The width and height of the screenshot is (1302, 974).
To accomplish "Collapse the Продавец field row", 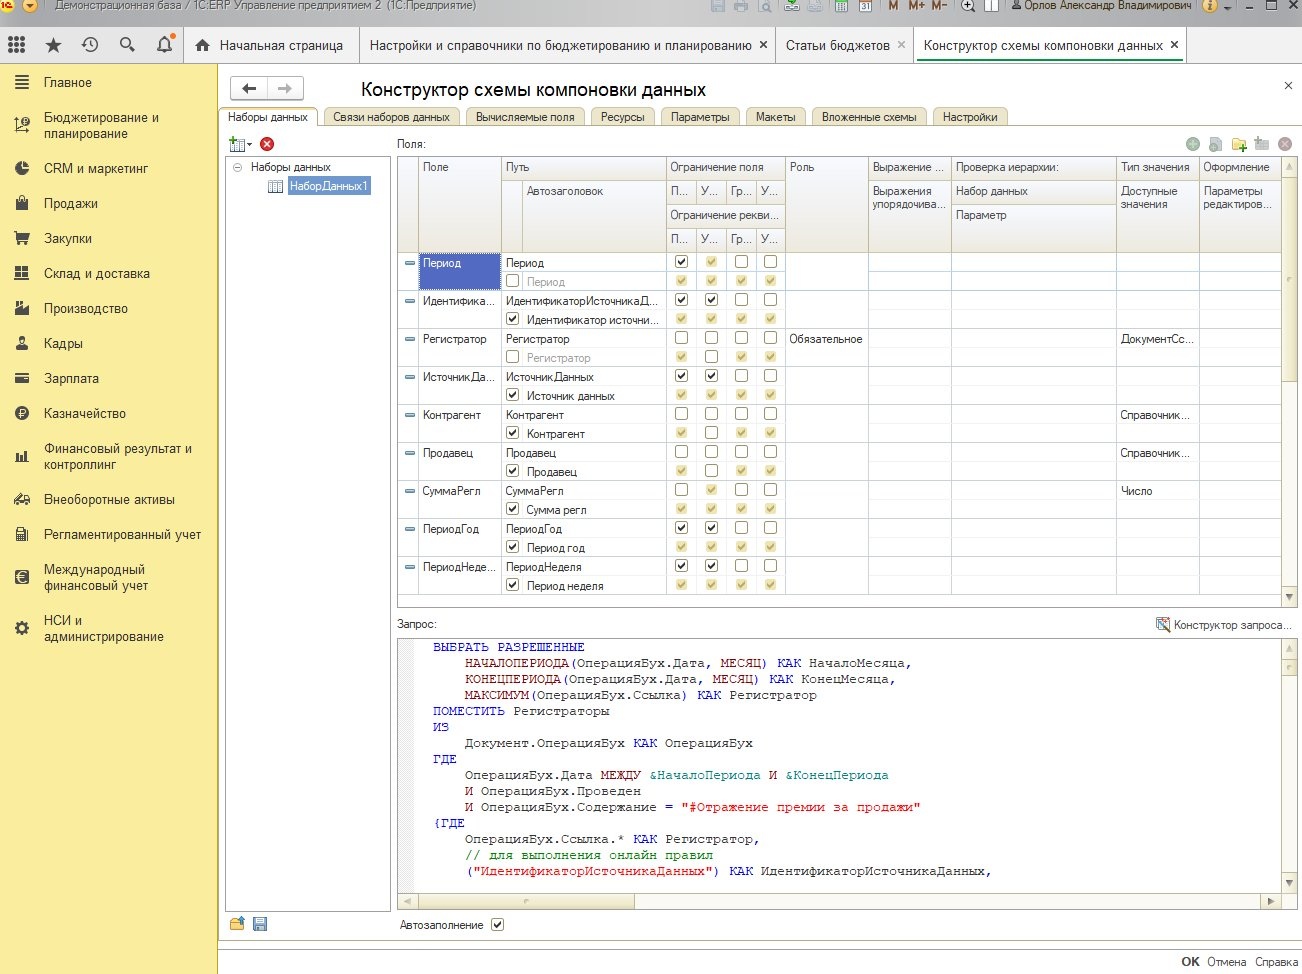I will 409,453.
